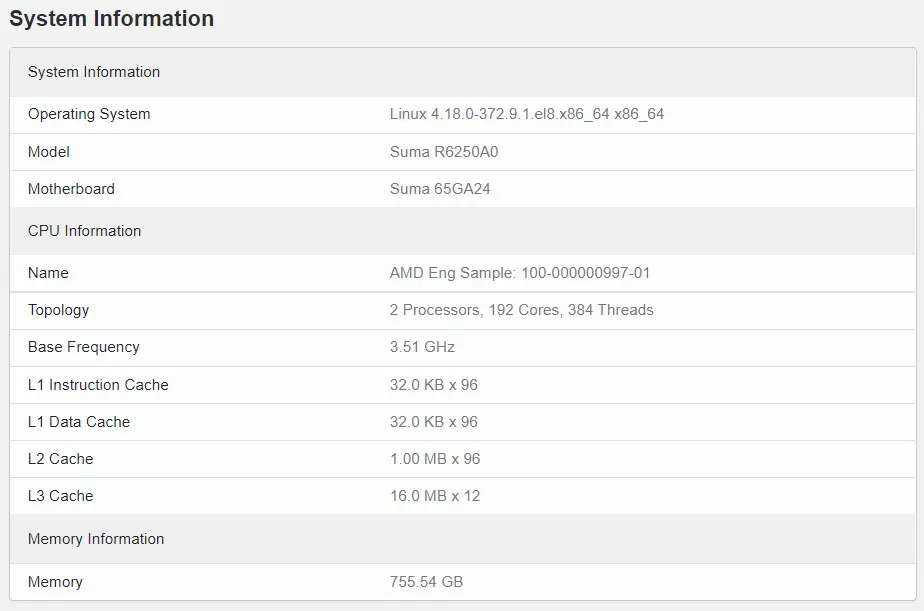924x611 pixels.
Task: Click the CPU Information section header
Action: point(84,231)
